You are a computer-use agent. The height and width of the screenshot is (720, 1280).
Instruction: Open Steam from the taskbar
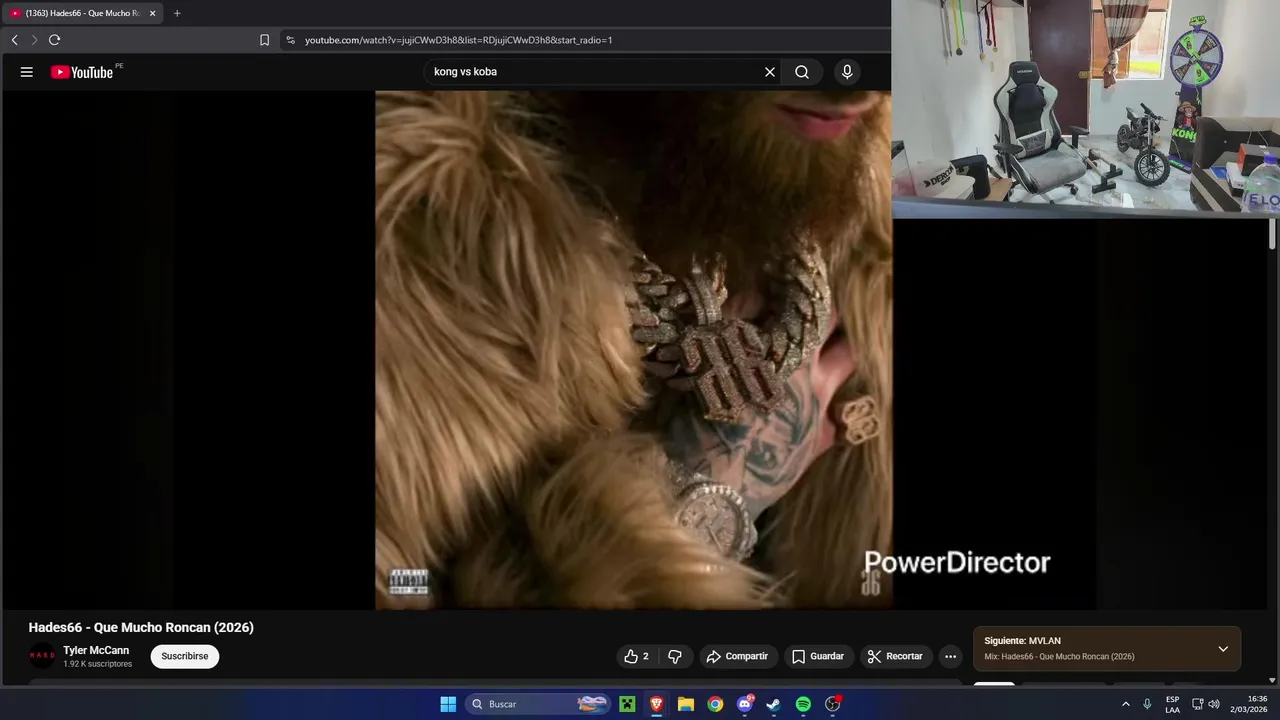click(774, 704)
